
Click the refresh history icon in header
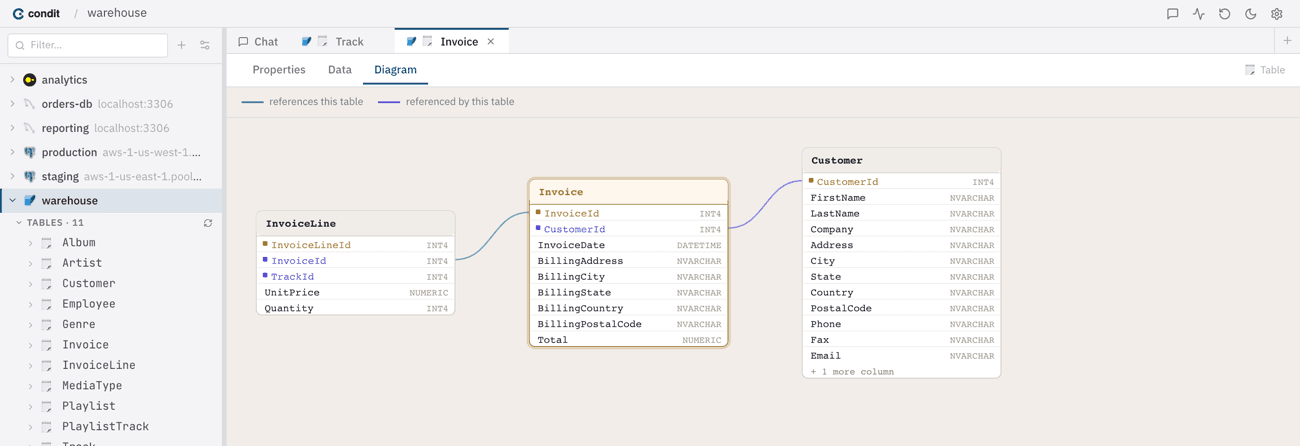click(1224, 14)
